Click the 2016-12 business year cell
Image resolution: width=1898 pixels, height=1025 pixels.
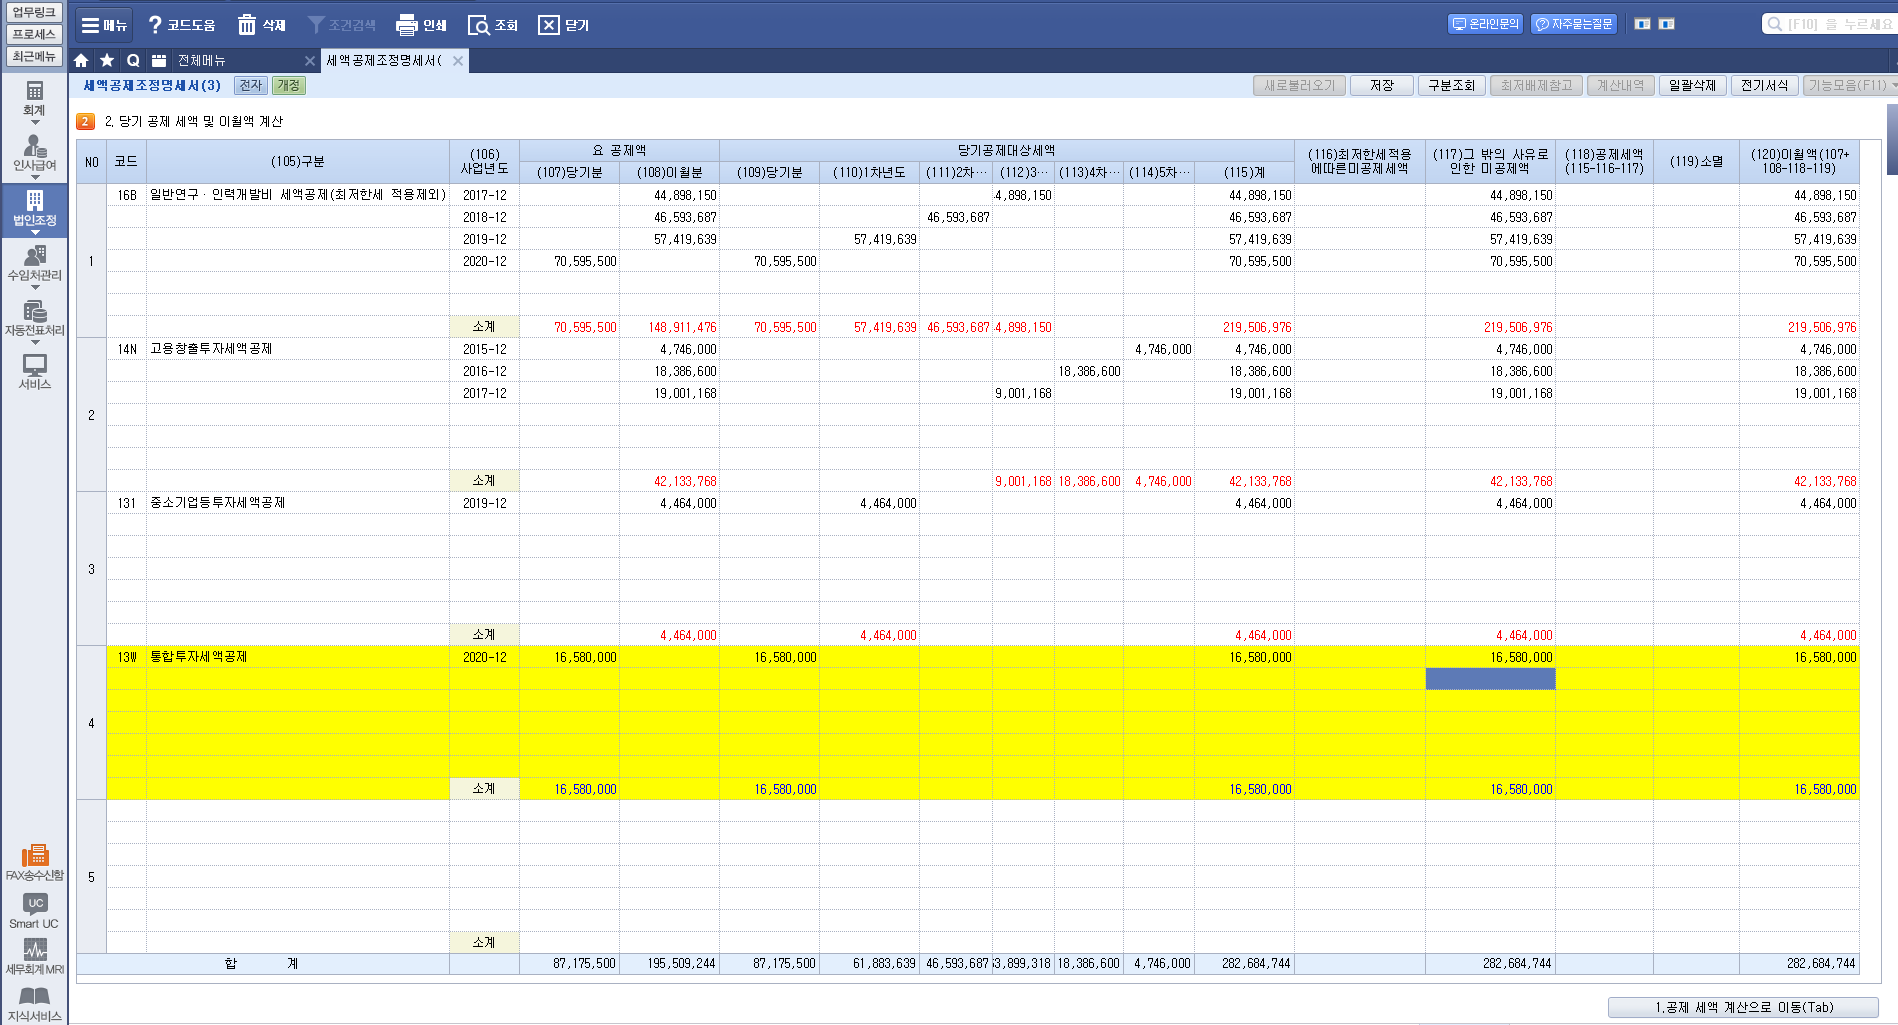coord(484,371)
